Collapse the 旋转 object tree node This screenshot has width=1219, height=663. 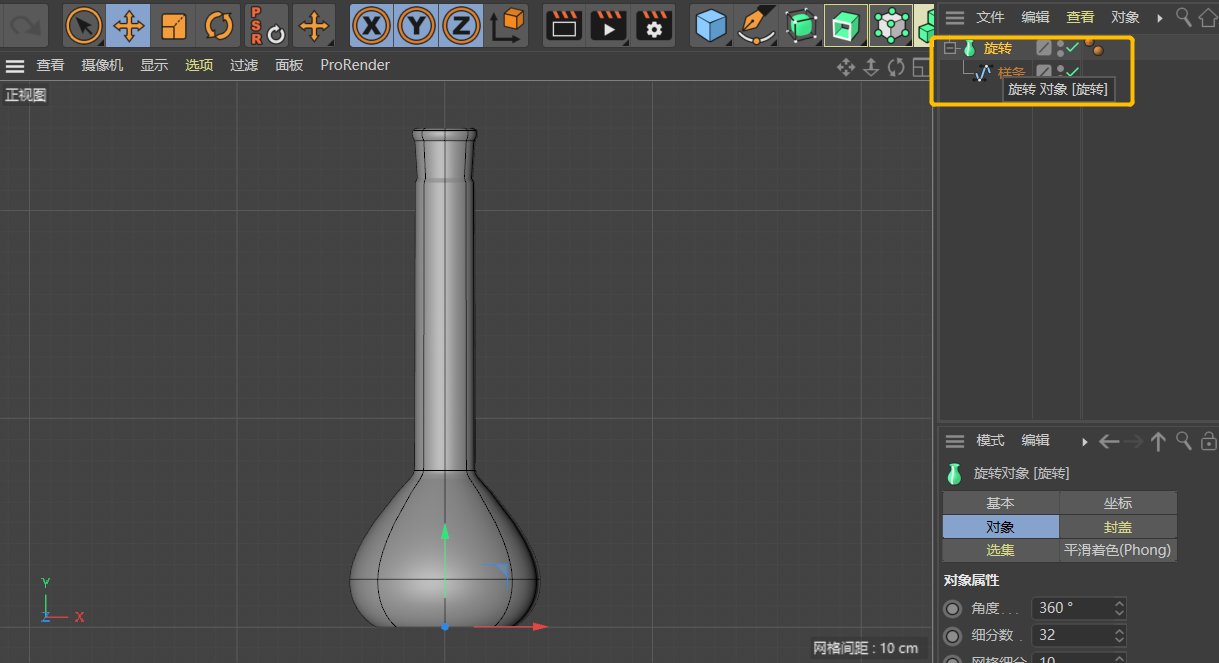(950, 48)
